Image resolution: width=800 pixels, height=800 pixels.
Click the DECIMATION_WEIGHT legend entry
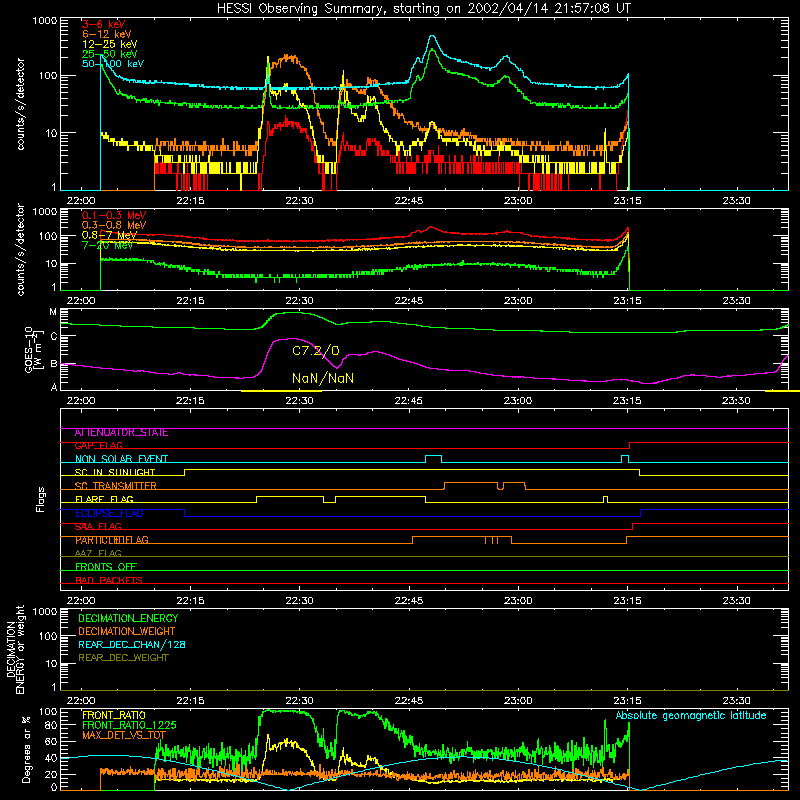[127, 631]
